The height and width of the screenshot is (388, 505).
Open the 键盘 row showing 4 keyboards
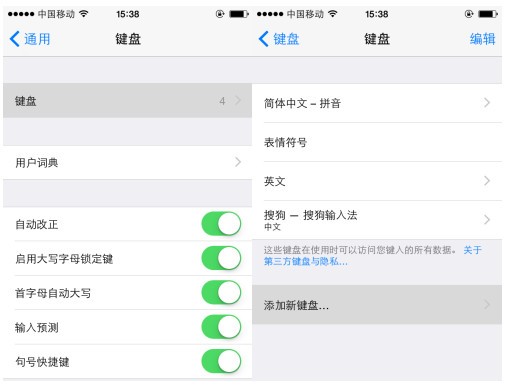(127, 100)
